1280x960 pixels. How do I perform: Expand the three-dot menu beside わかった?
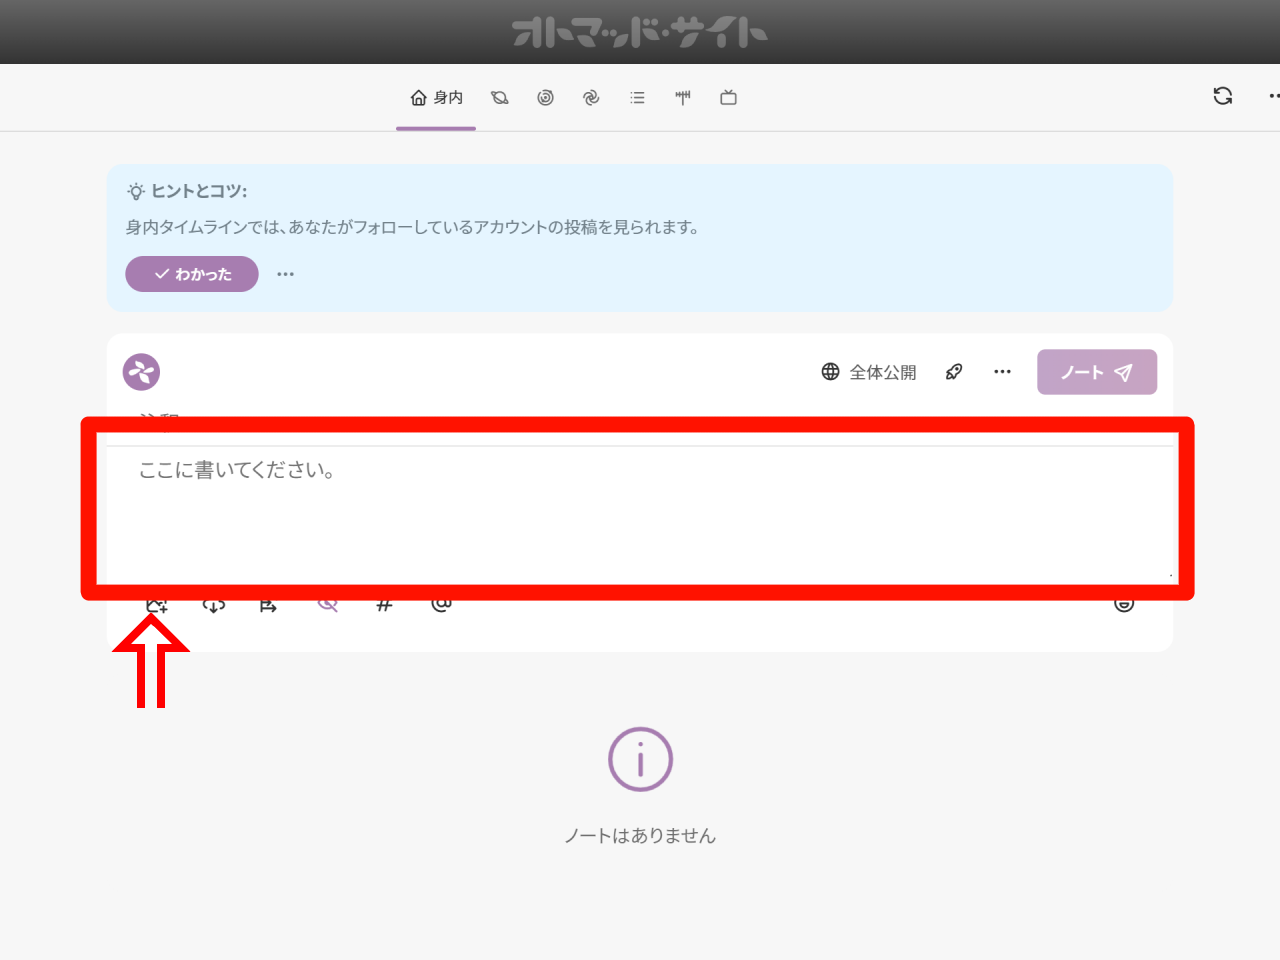click(285, 274)
